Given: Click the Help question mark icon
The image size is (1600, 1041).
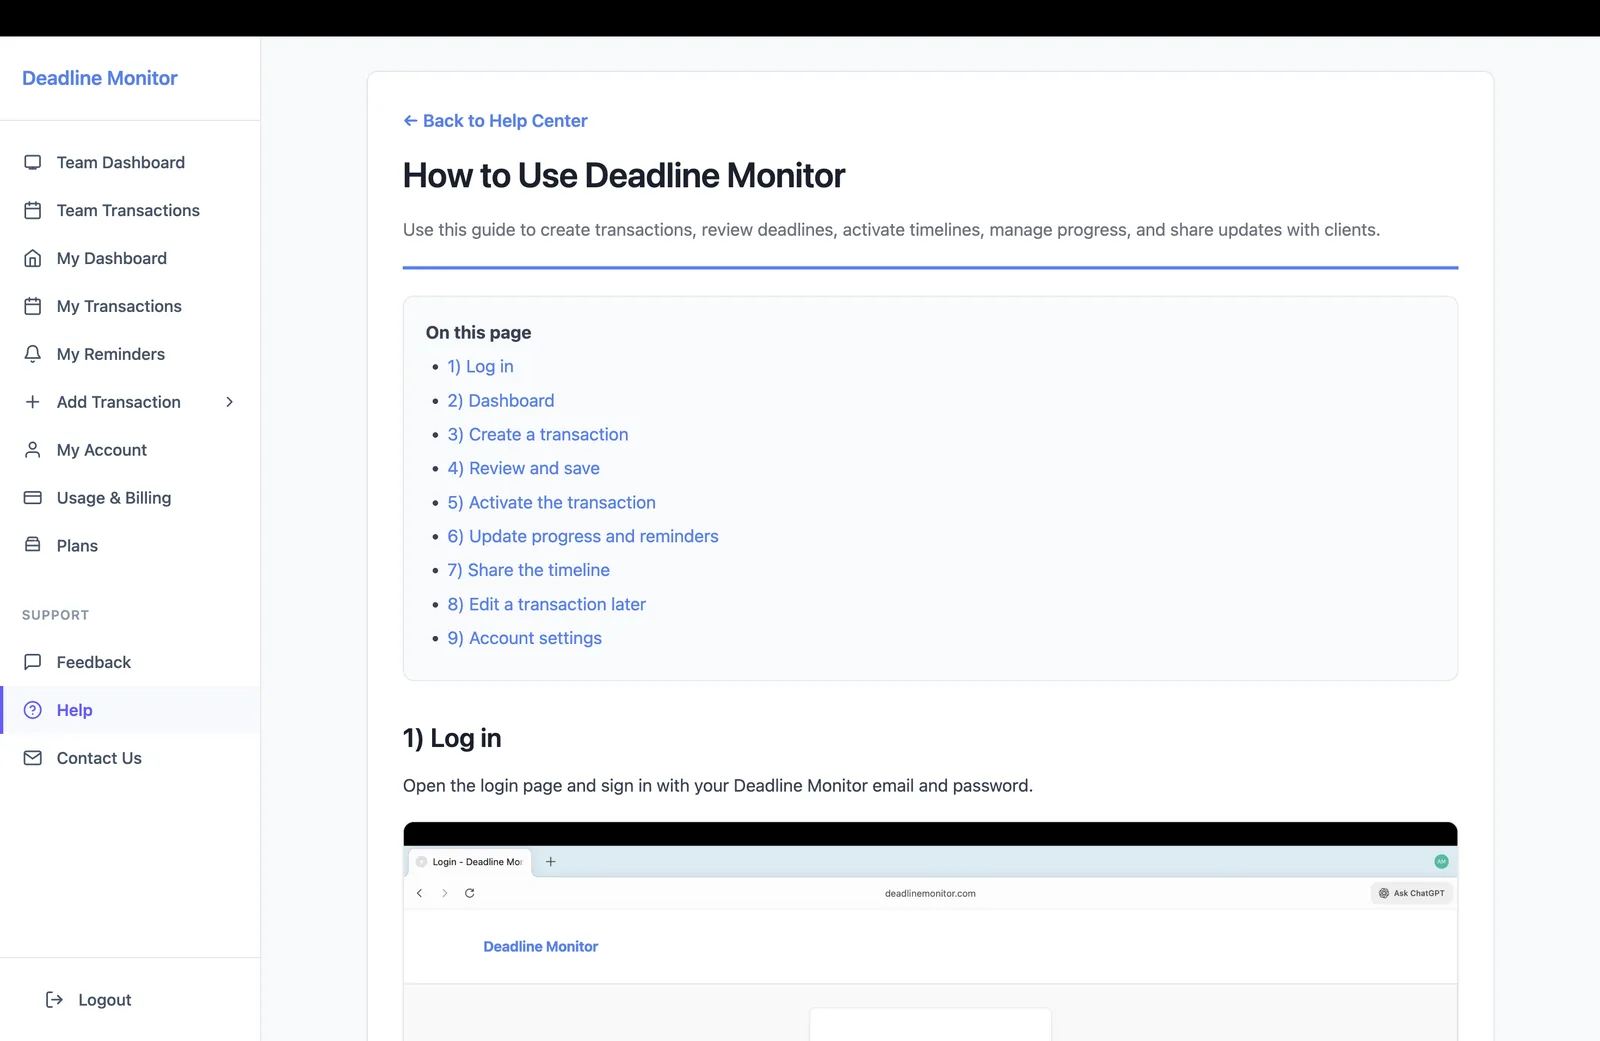Looking at the screenshot, I should (33, 710).
